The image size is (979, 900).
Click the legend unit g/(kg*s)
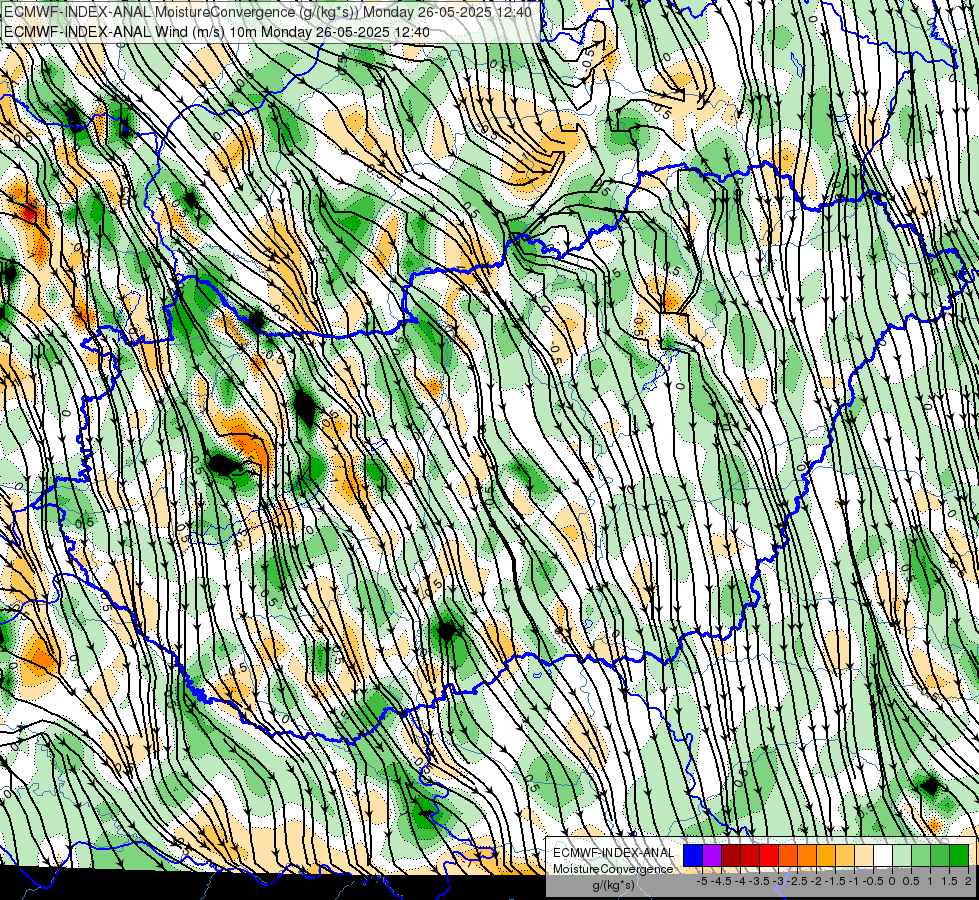(613, 885)
